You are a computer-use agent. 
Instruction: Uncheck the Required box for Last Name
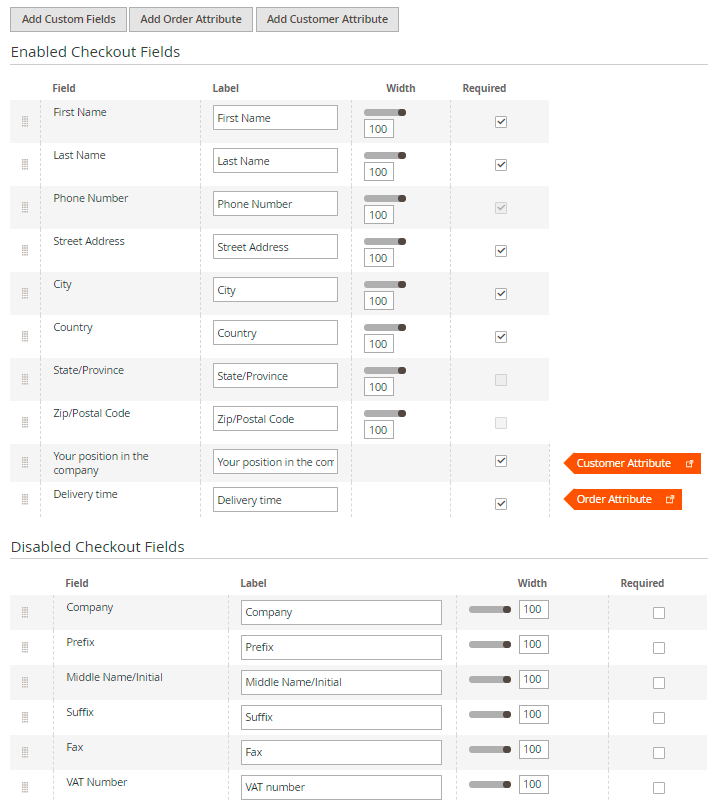[x=501, y=165]
